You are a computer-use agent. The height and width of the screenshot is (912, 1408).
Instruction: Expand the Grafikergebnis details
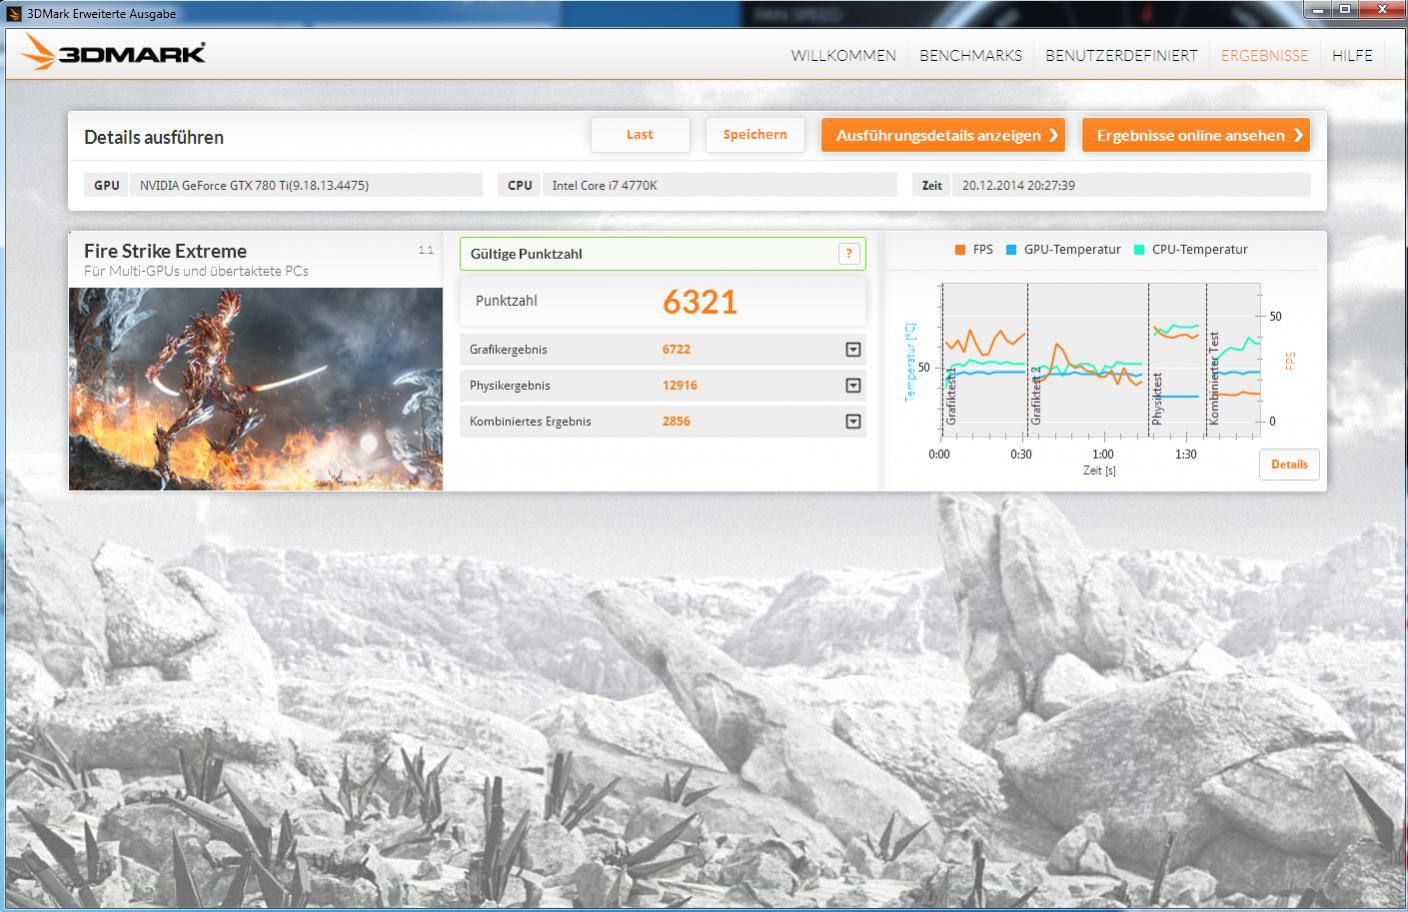(x=853, y=349)
